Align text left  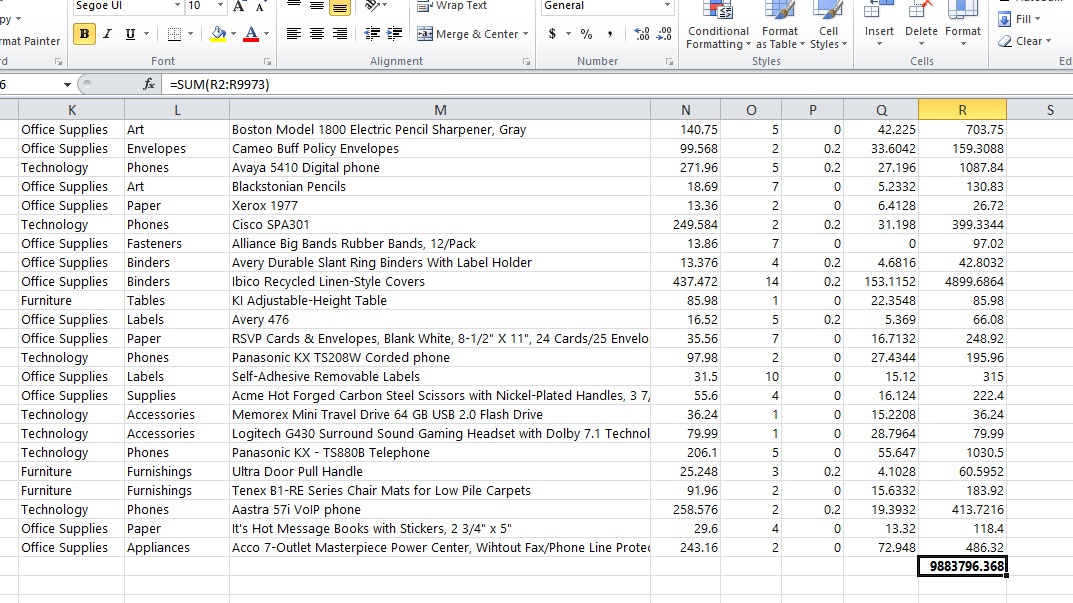tap(294, 34)
